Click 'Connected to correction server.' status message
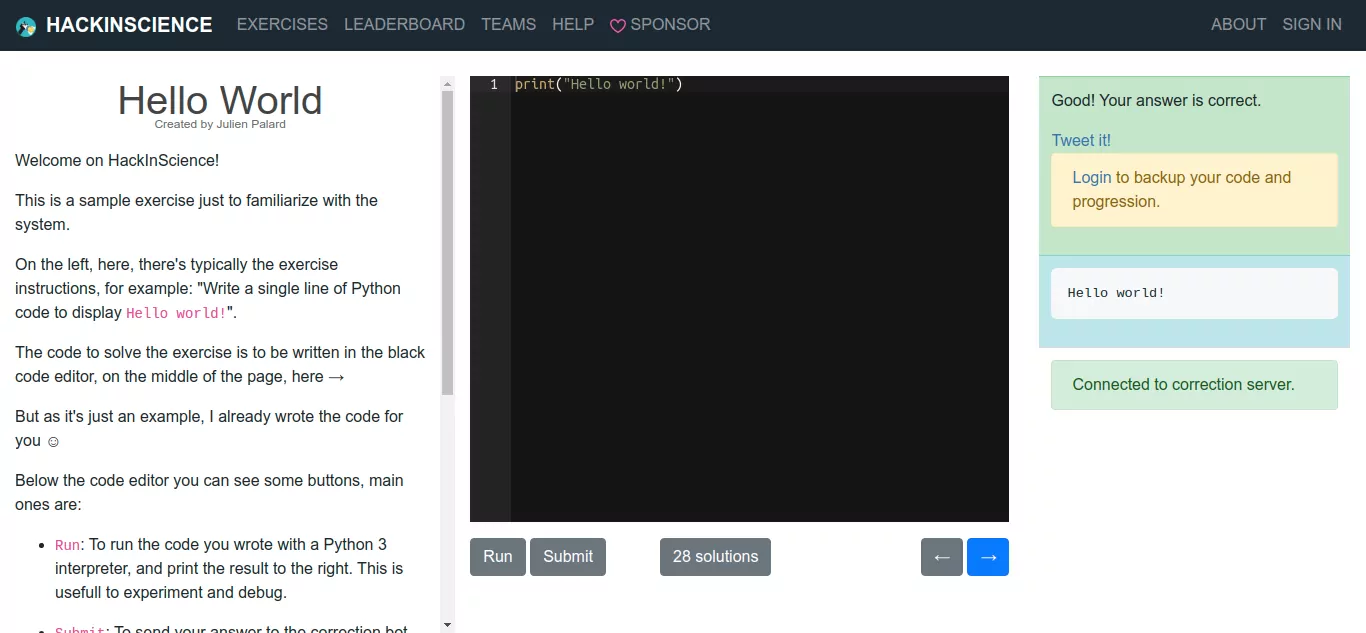The image size is (1366, 633). [x=1194, y=385]
